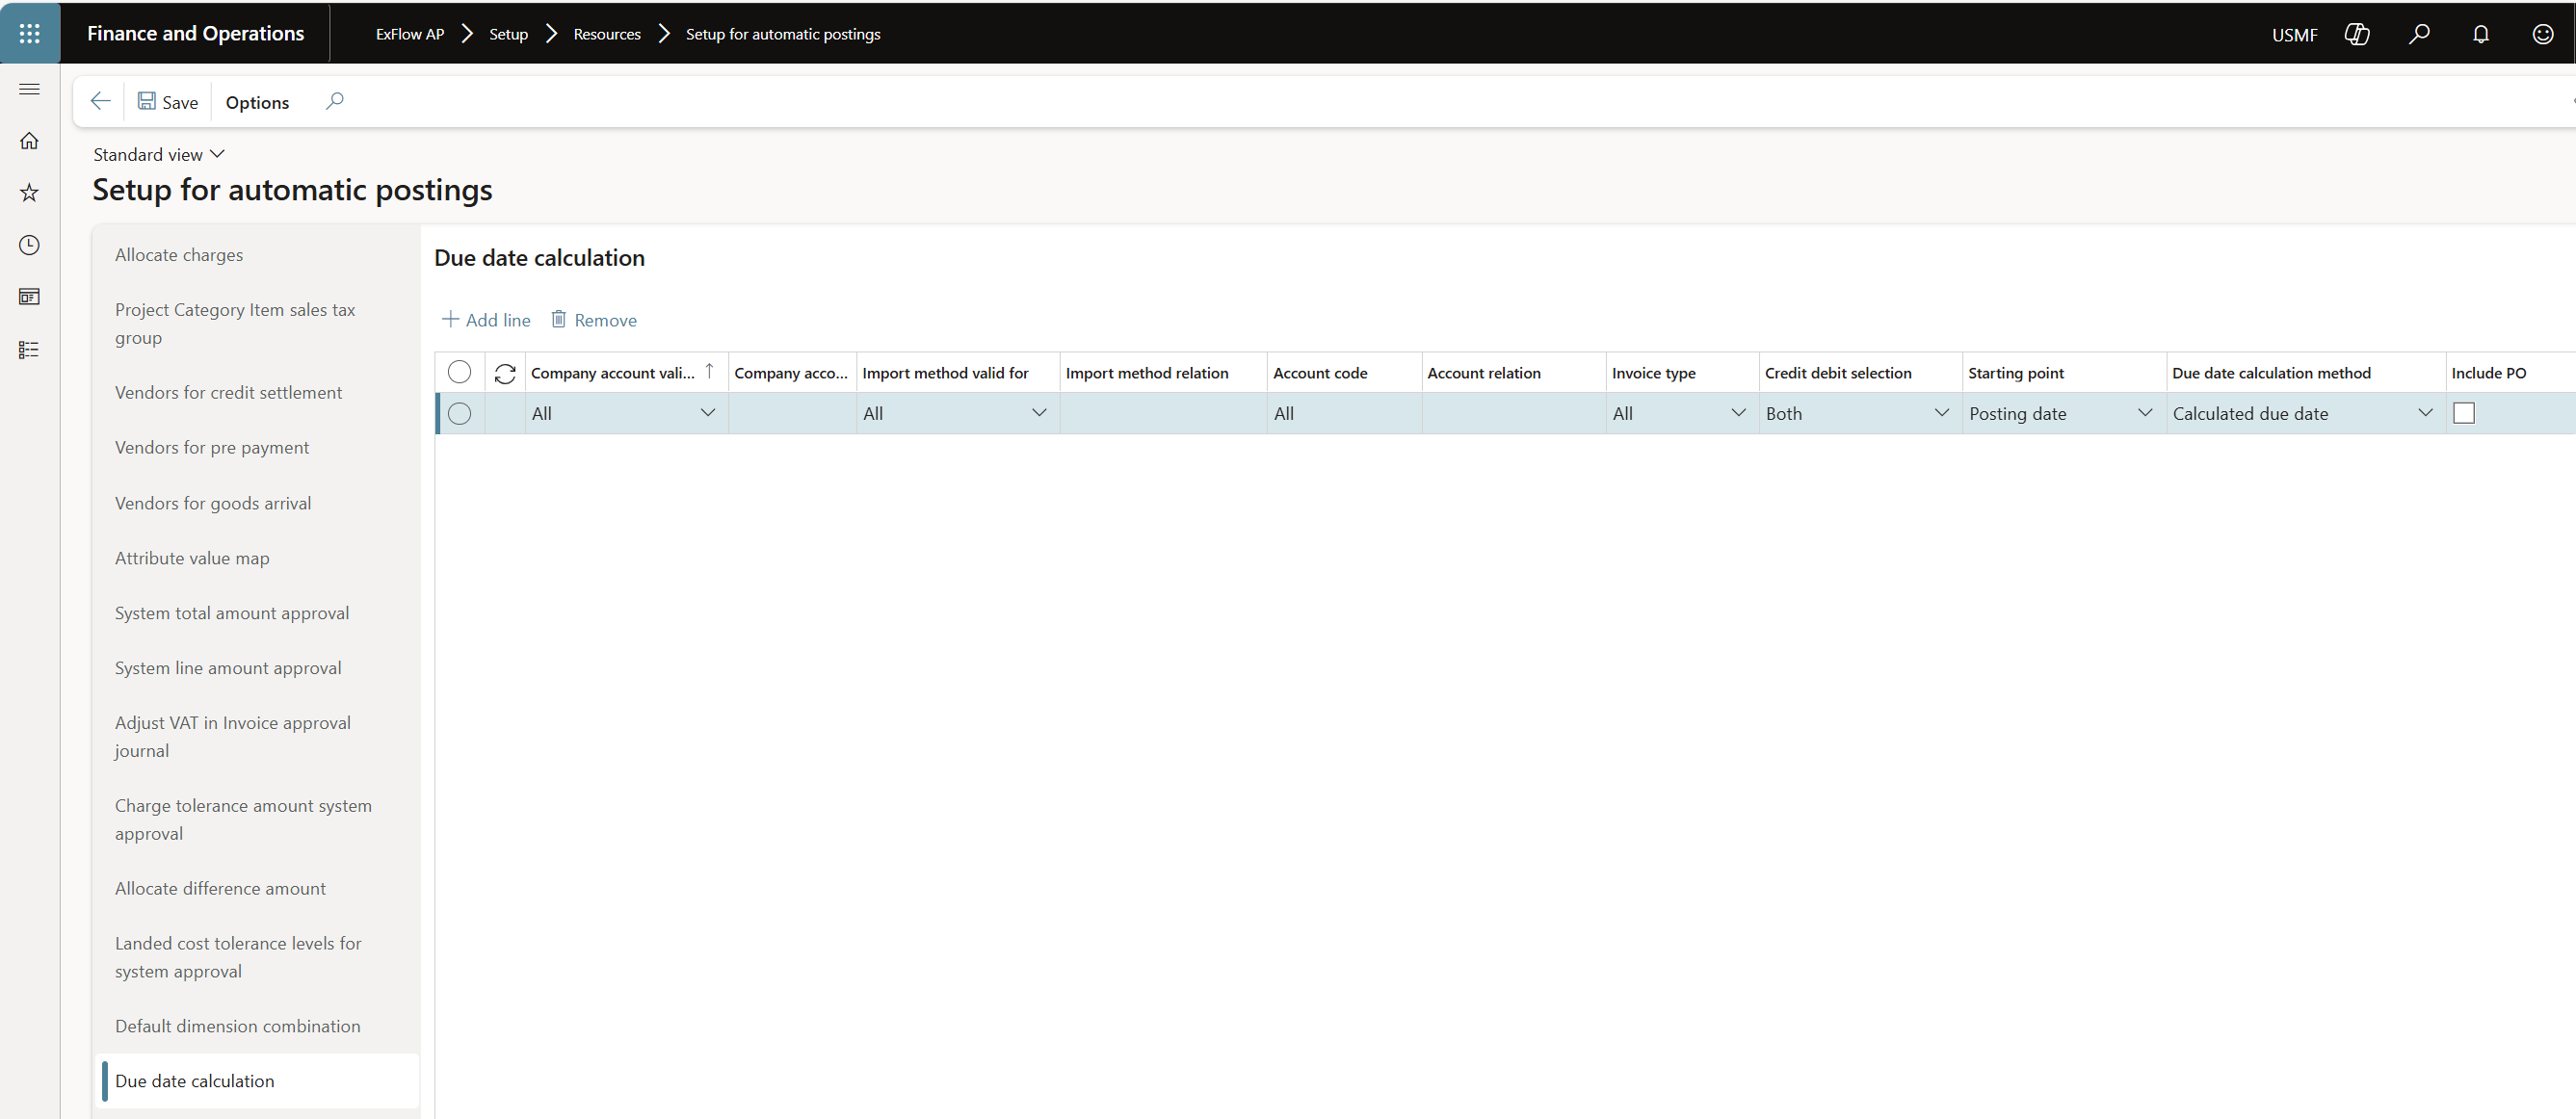This screenshot has height=1119, width=2576.
Task: Tick the Include PO checkbox
Action: pyautogui.click(x=2464, y=413)
